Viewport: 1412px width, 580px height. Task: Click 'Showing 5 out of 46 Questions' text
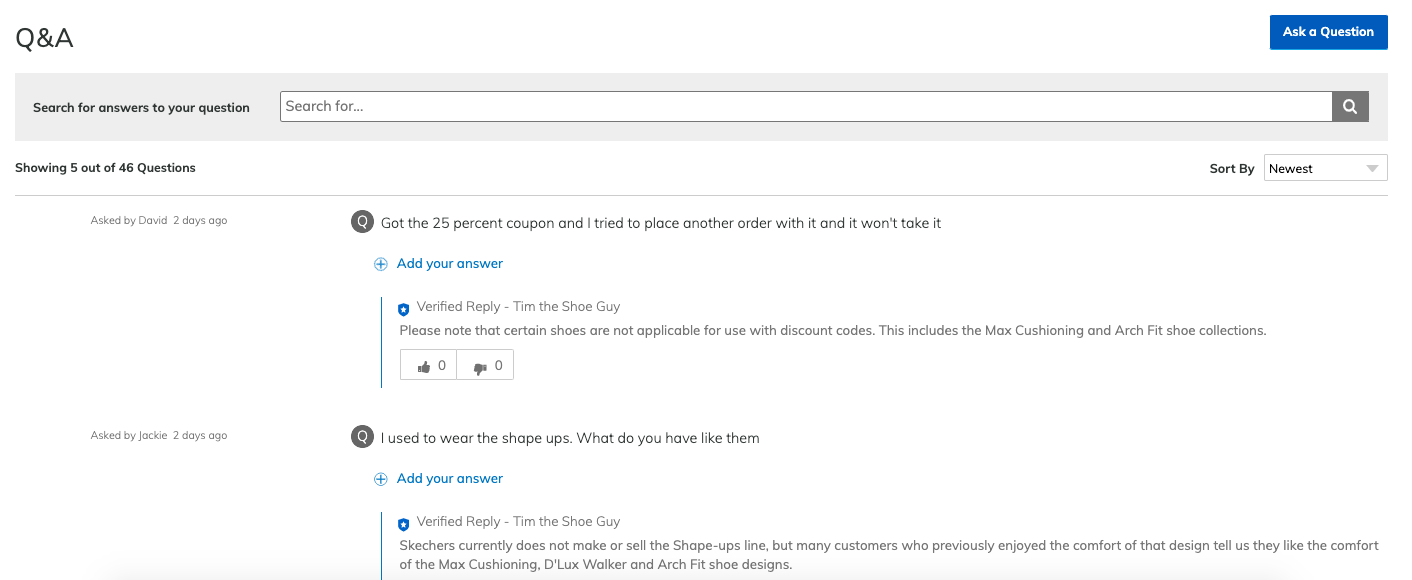pyautogui.click(x=105, y=168)
